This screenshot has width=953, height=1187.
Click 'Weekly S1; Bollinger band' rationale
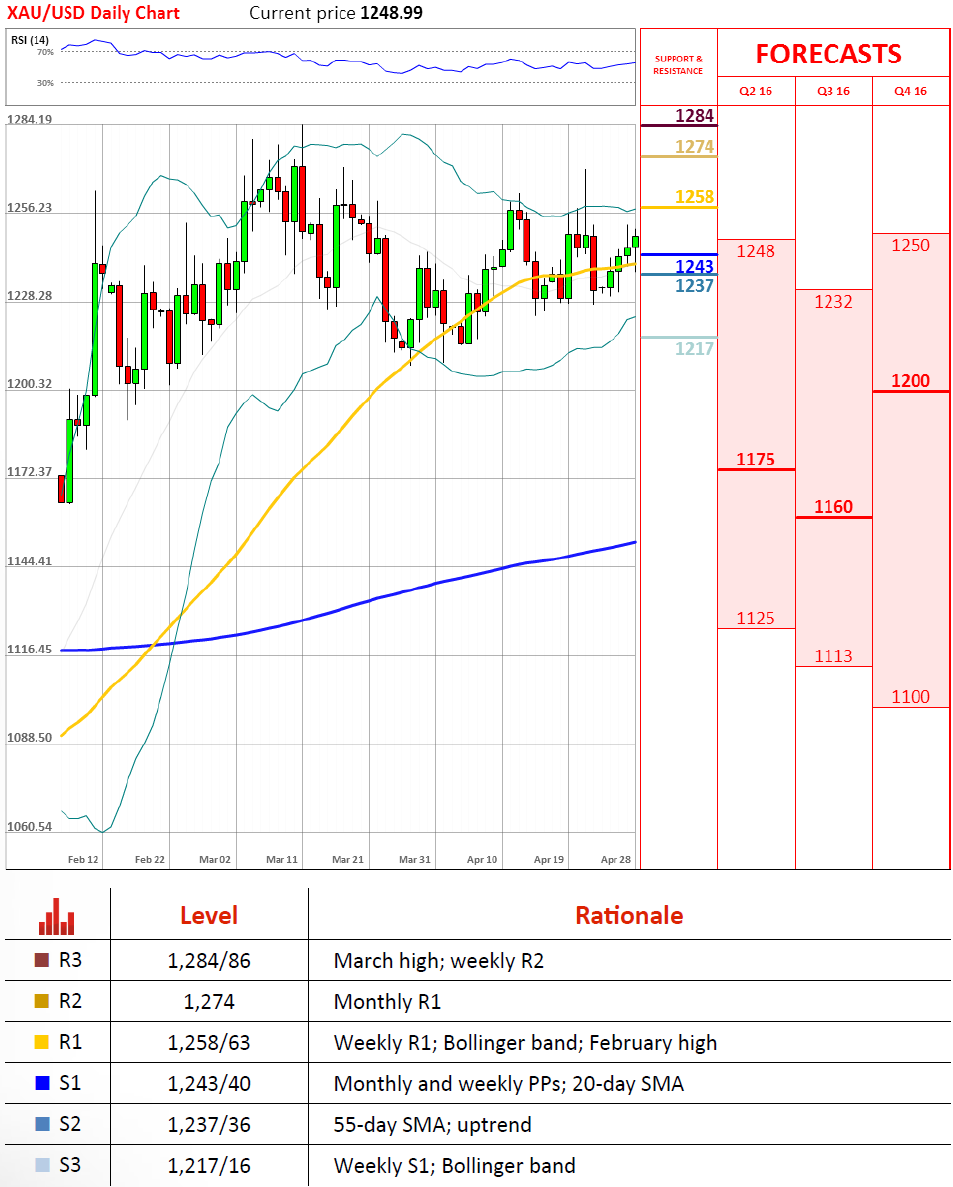click(x=455, y=1165)
